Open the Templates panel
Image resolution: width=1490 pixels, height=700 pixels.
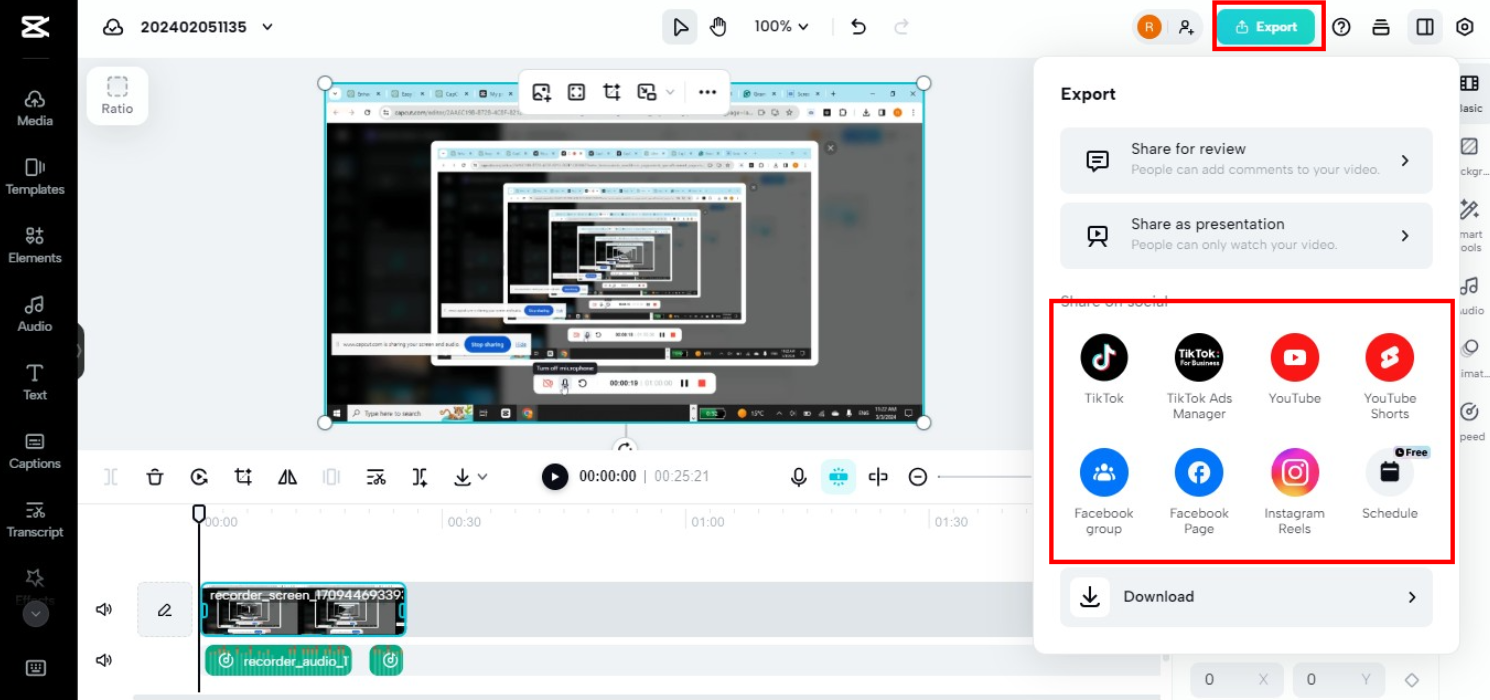(35, 177)
